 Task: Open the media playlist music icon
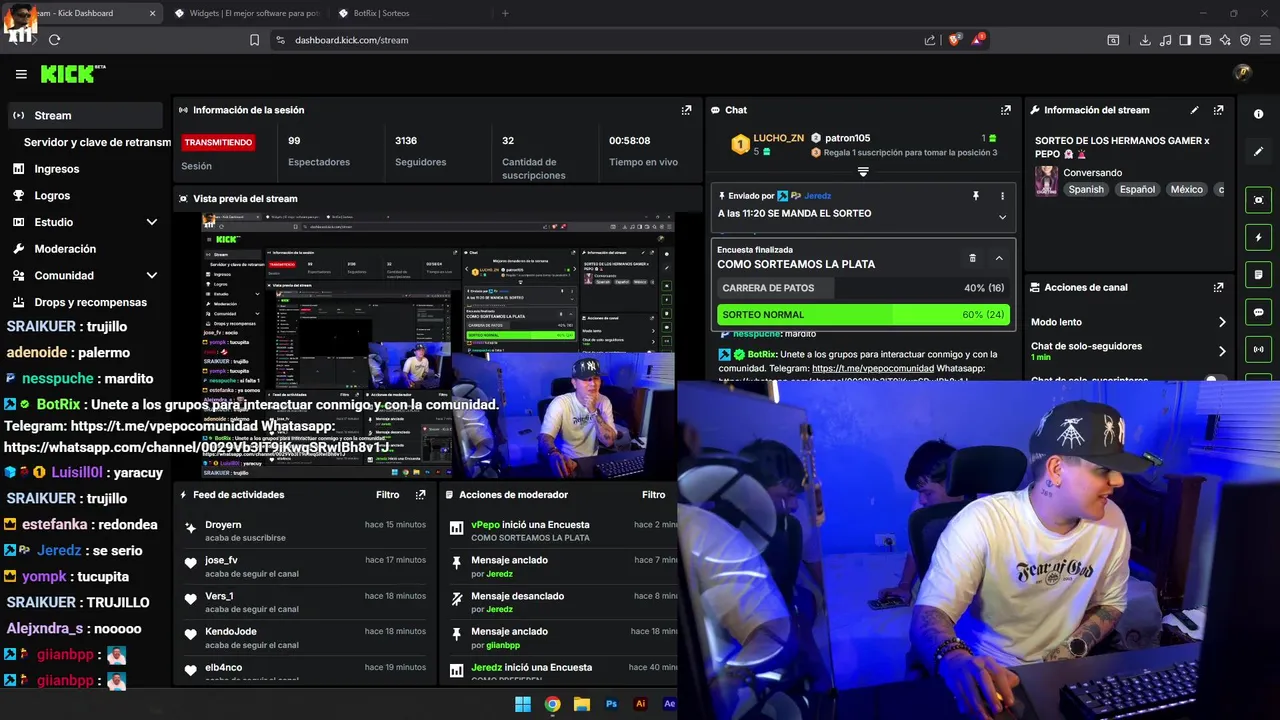(x=1165, y=40)
